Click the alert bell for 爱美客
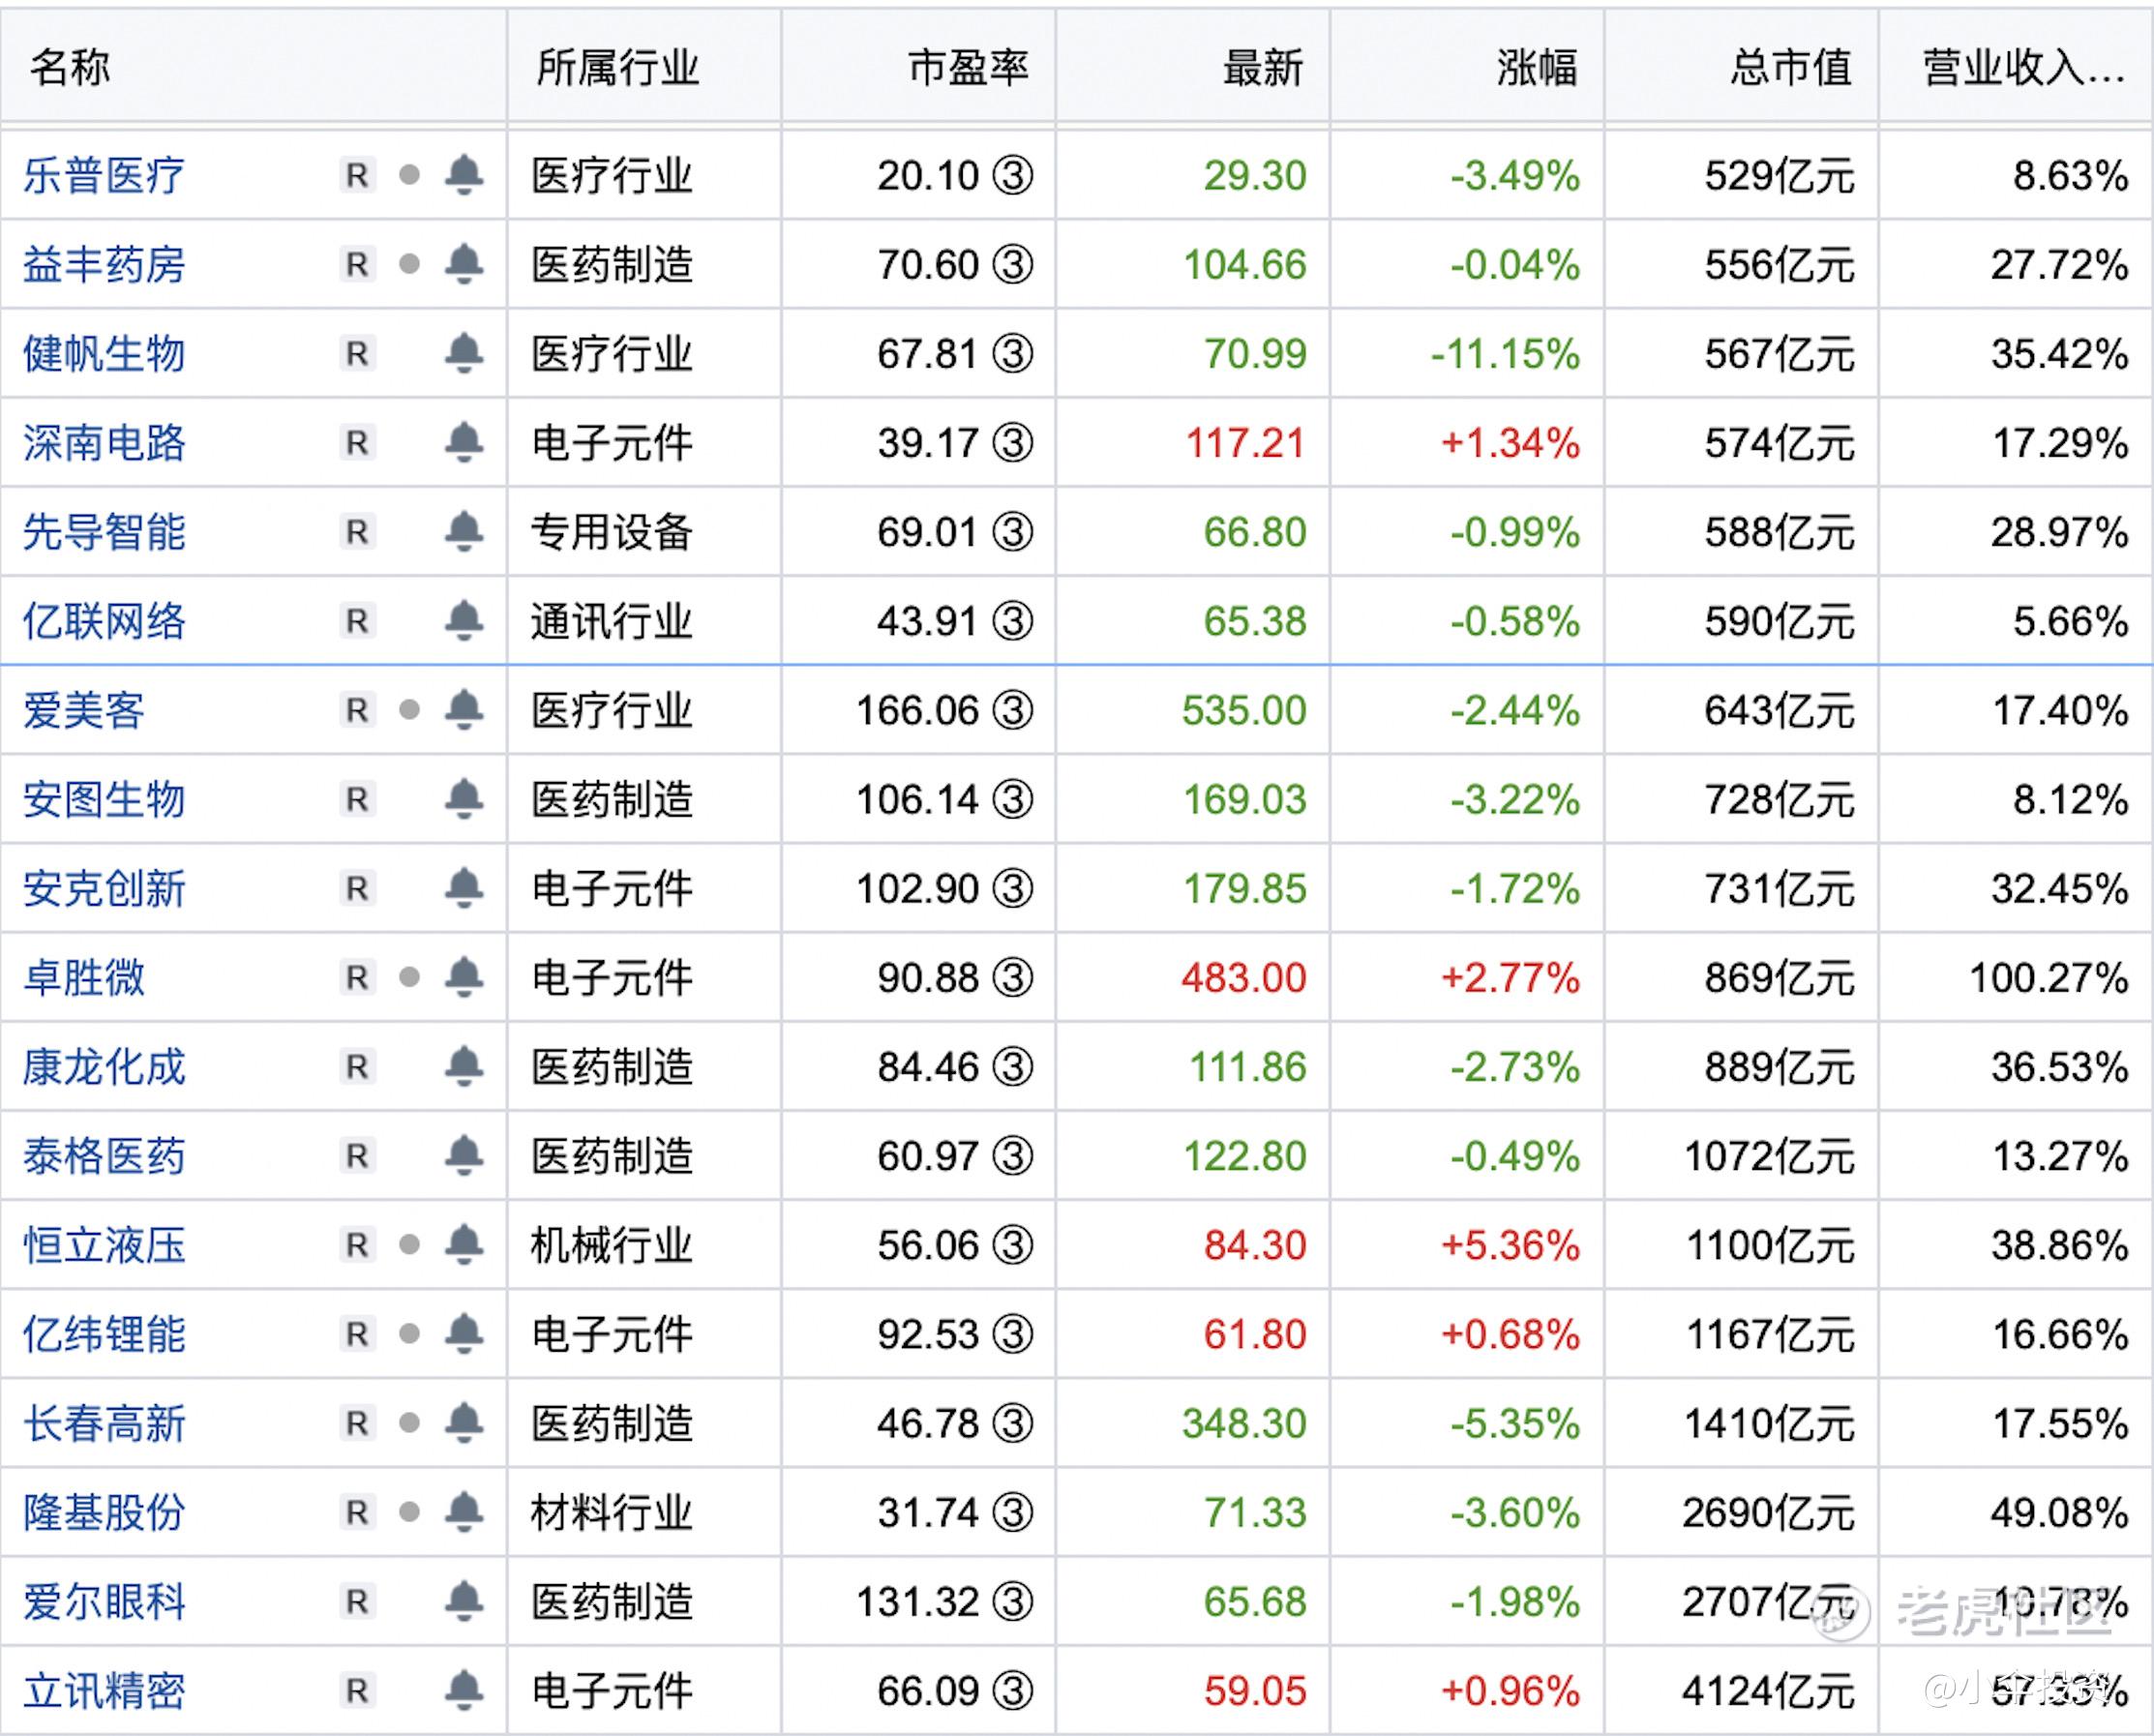Viewport: 2154px width, 1736px height. point(464,709)
